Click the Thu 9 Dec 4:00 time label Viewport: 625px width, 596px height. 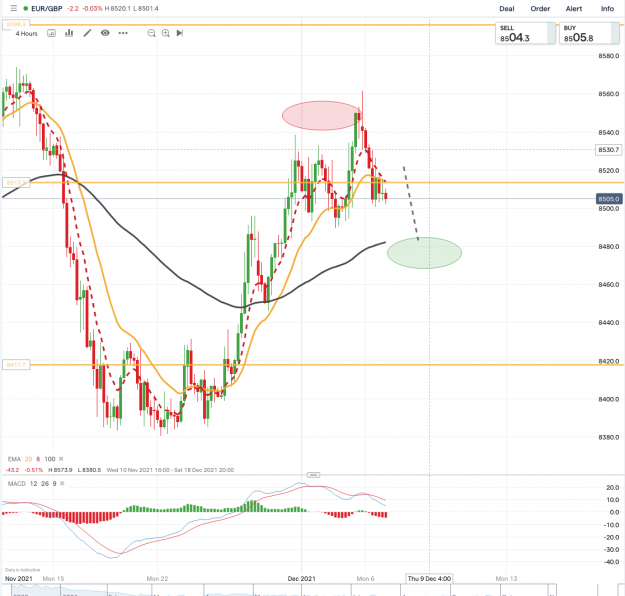tap(429, 578)
